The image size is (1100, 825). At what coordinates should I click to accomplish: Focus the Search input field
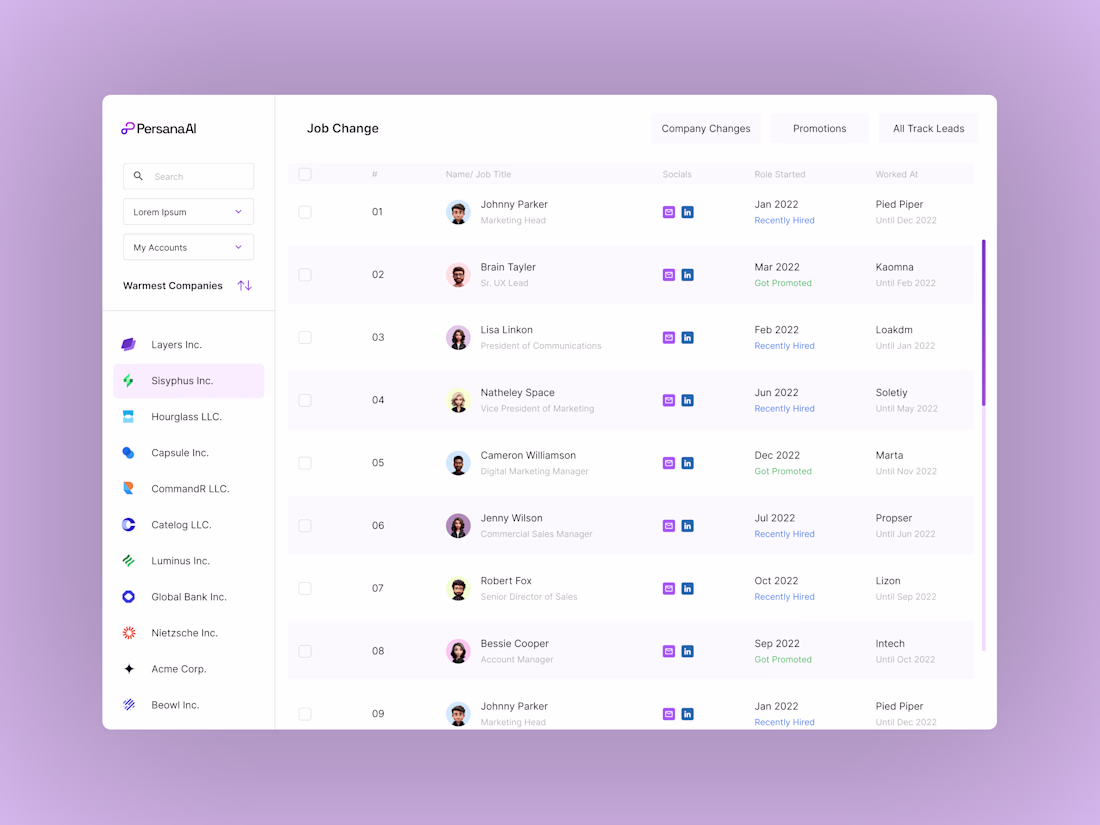click(188, 176)
